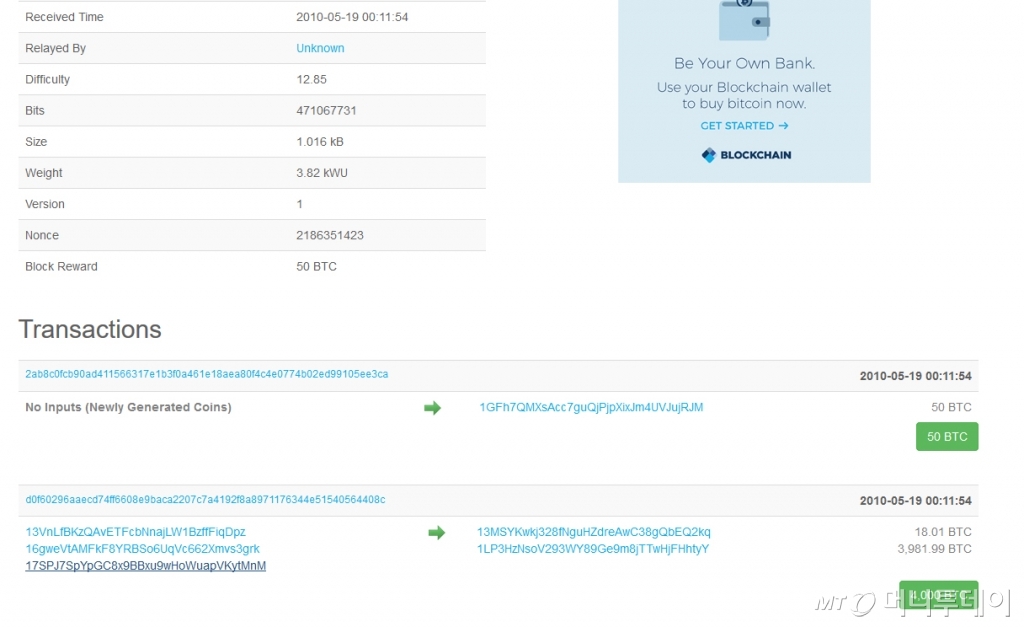Open transaction hash starting with d0f60296aaecd
This screenshot has height=627, width=1024.
tap(205, 499)
